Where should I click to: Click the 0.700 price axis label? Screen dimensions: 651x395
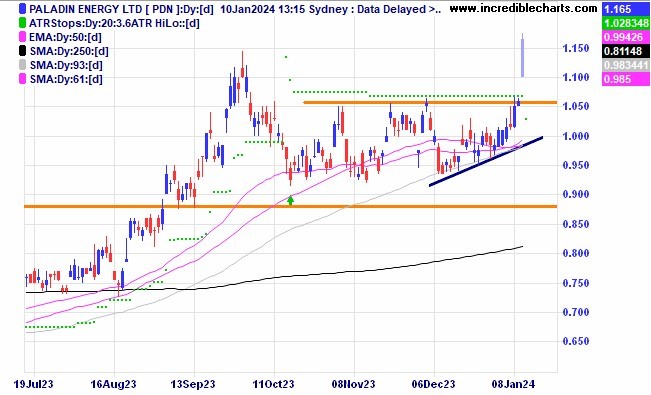(576, 312)
